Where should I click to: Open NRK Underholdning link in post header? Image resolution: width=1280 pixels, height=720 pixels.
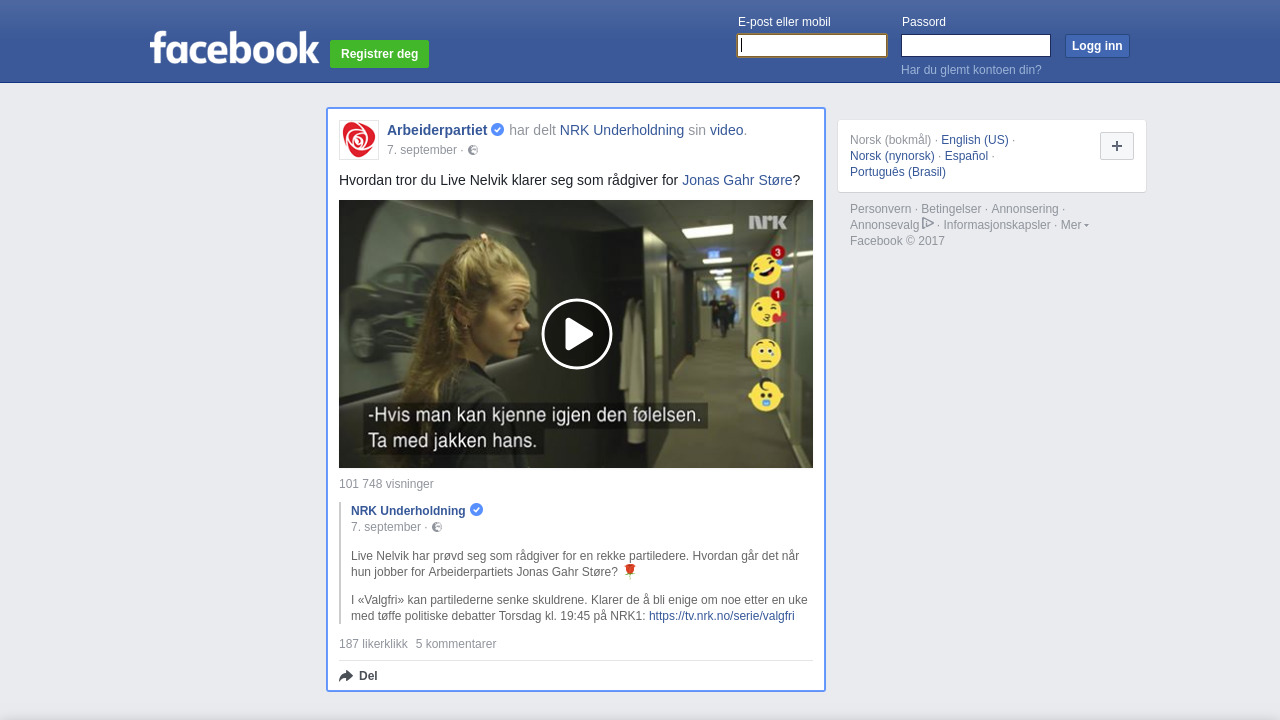coord(622,130)
